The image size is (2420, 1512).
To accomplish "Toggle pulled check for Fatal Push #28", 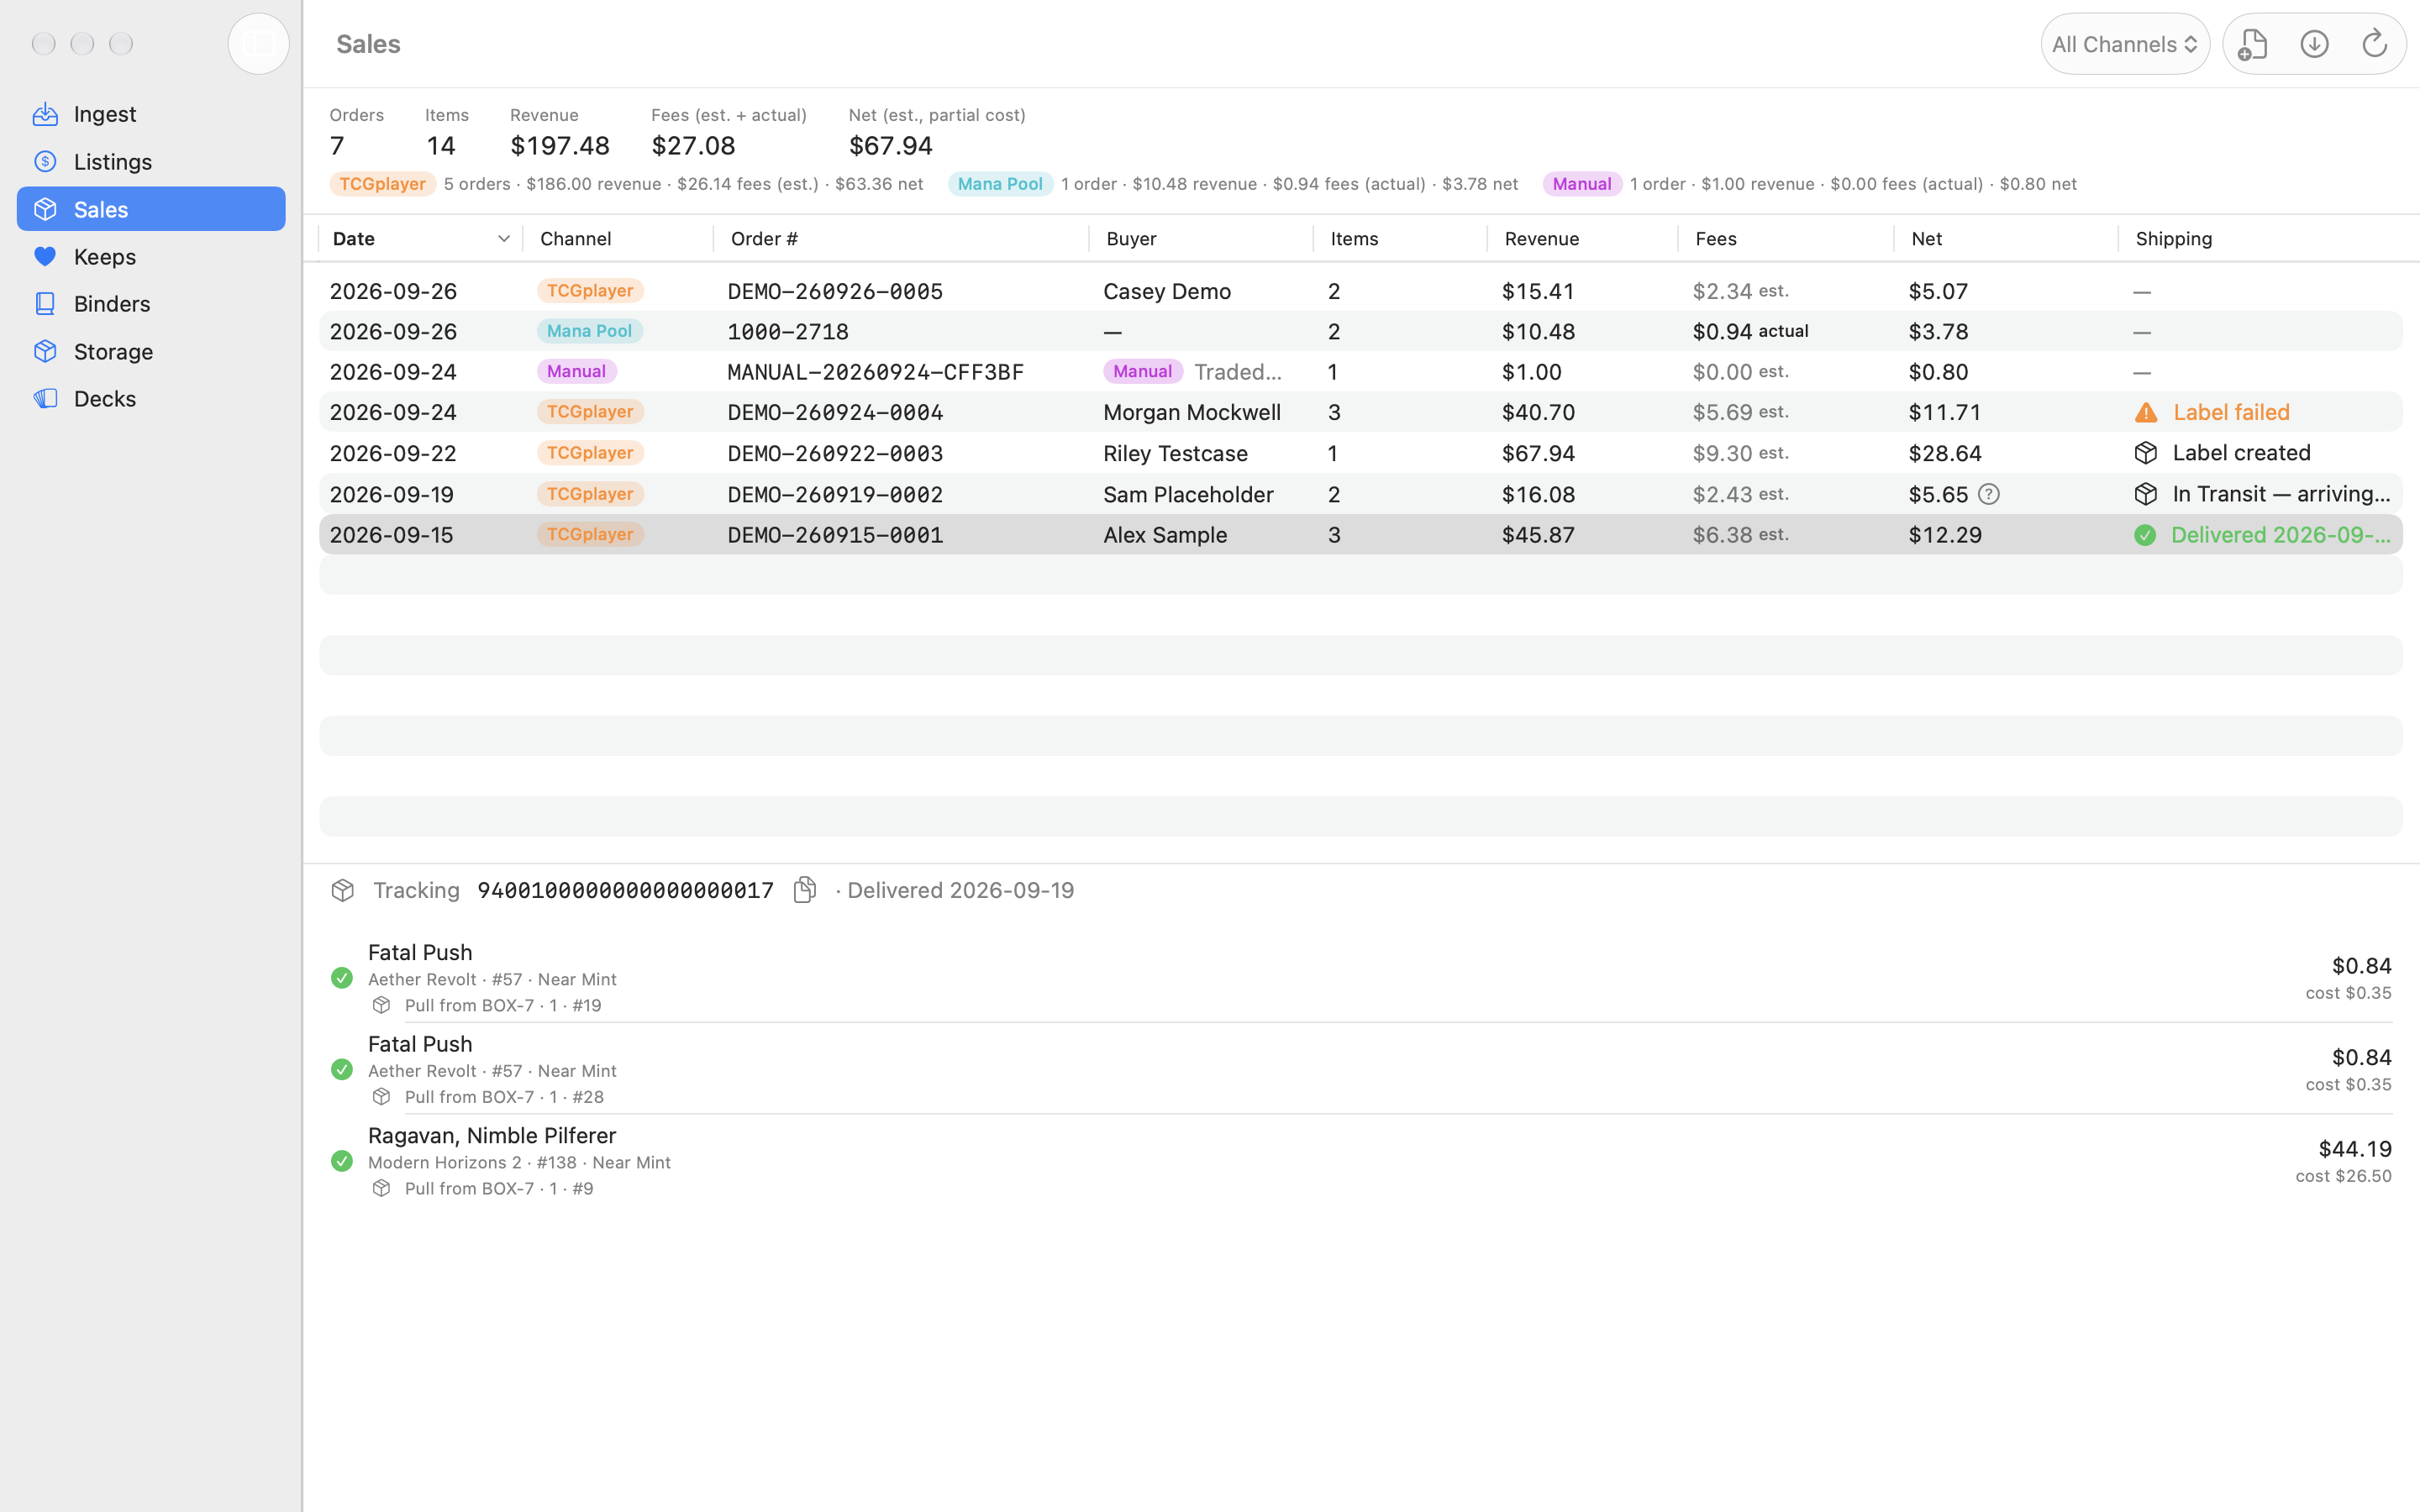I will [342, 1070].
